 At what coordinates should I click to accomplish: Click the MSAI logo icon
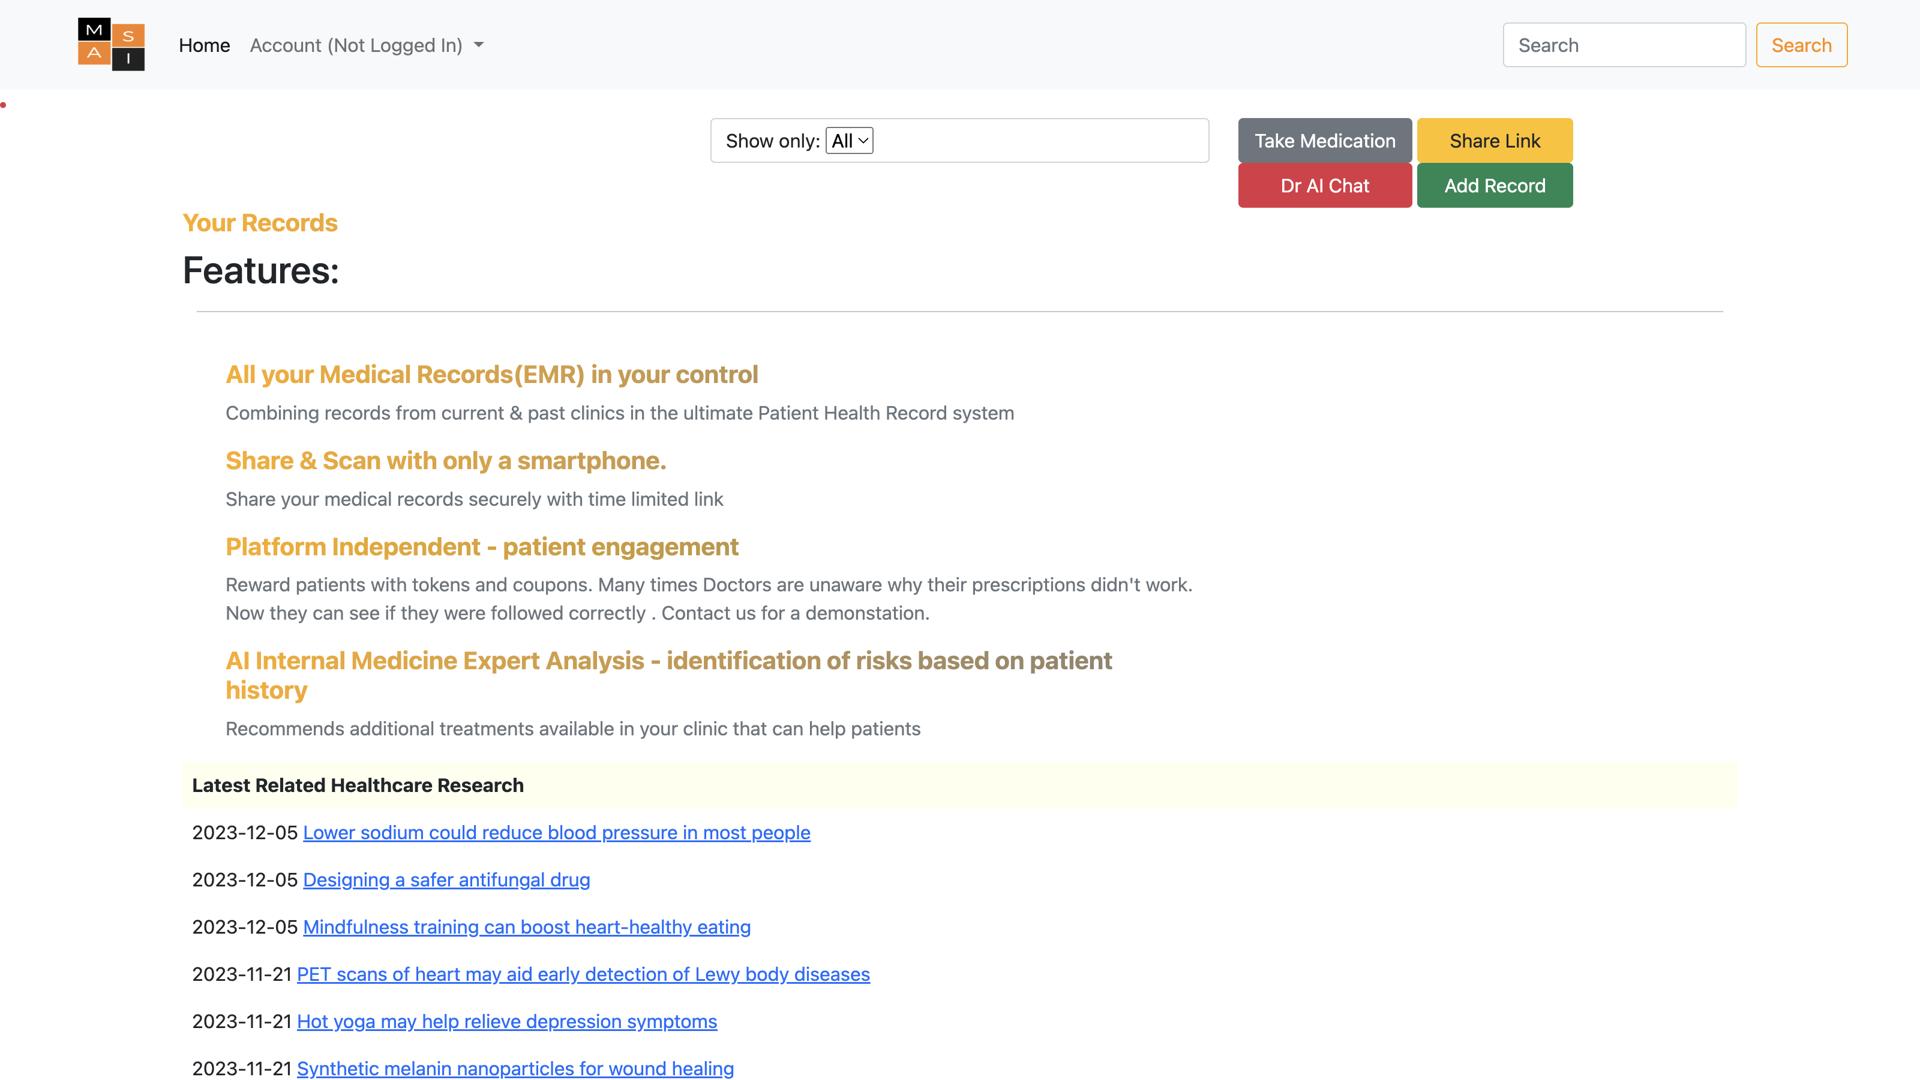(x=110, y=44)
